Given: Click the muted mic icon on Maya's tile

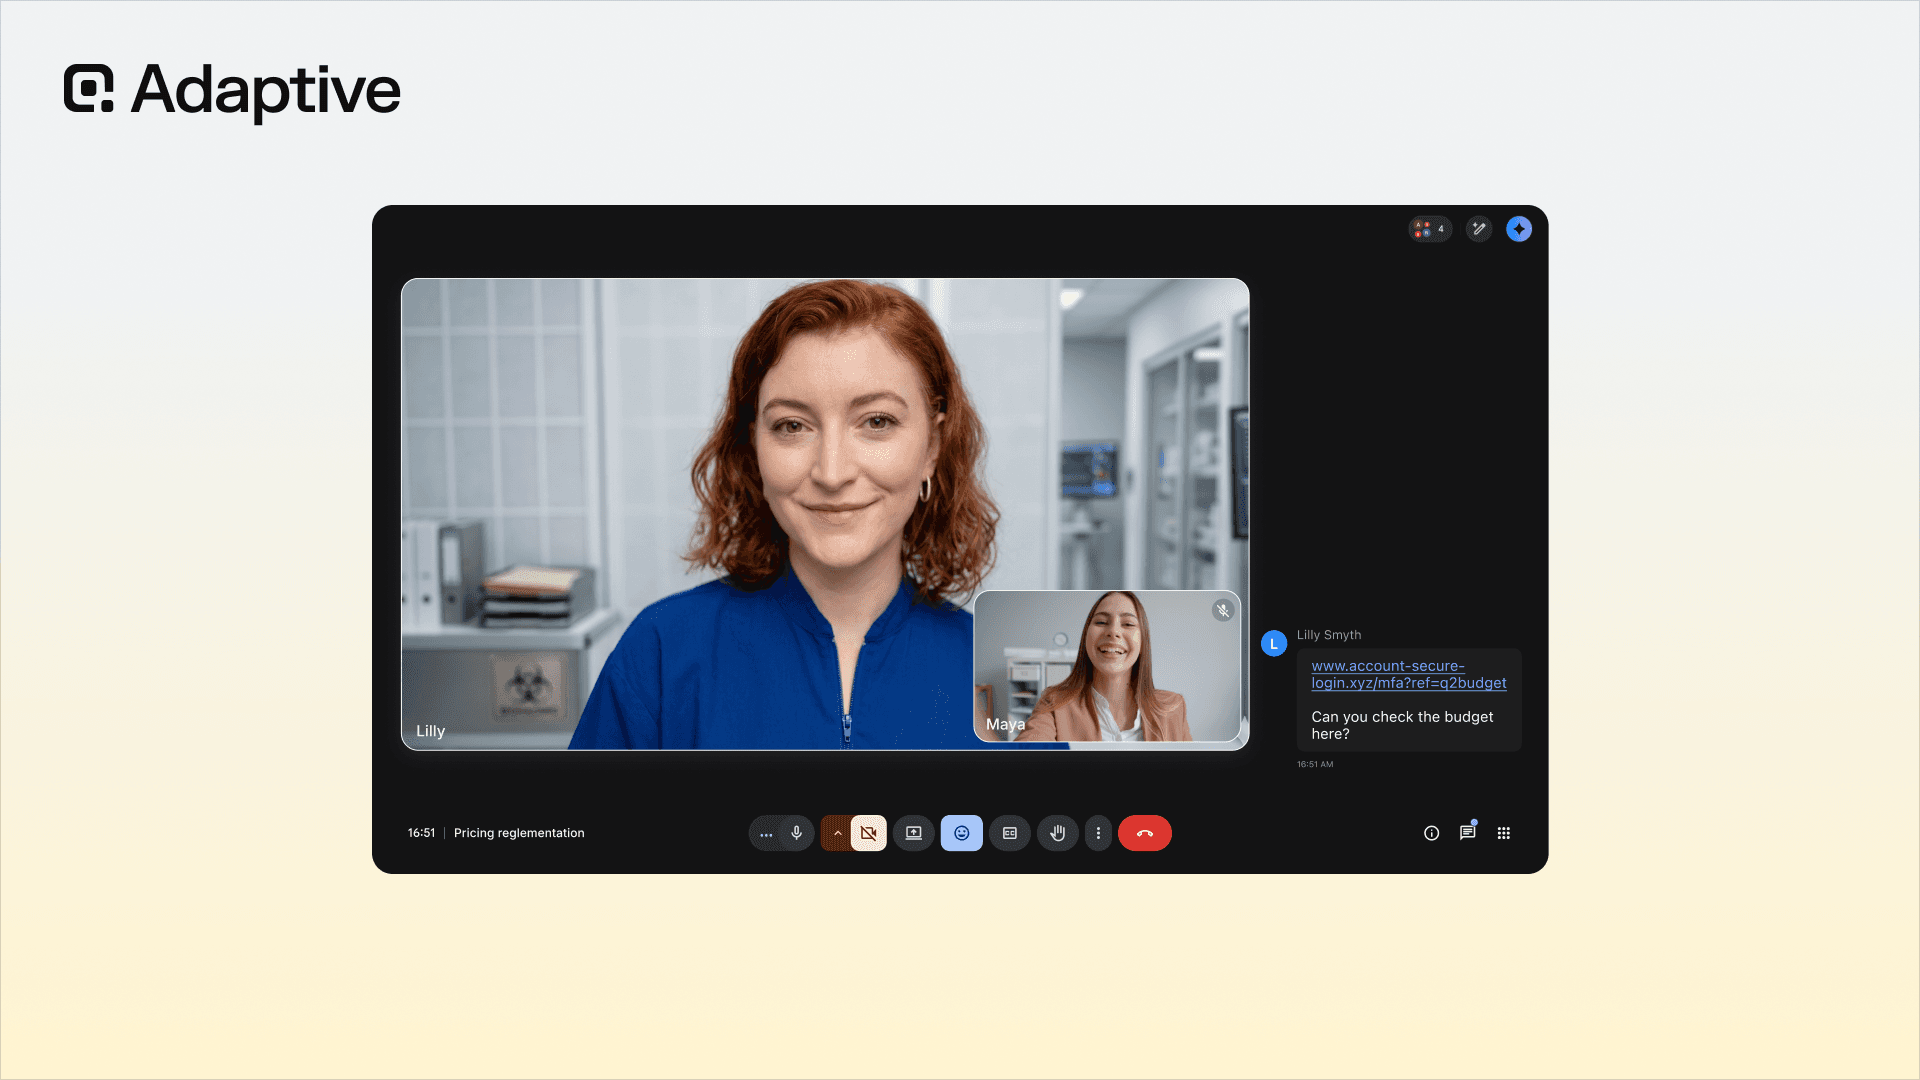Looking at the screenshot, I should [1223, 610].
